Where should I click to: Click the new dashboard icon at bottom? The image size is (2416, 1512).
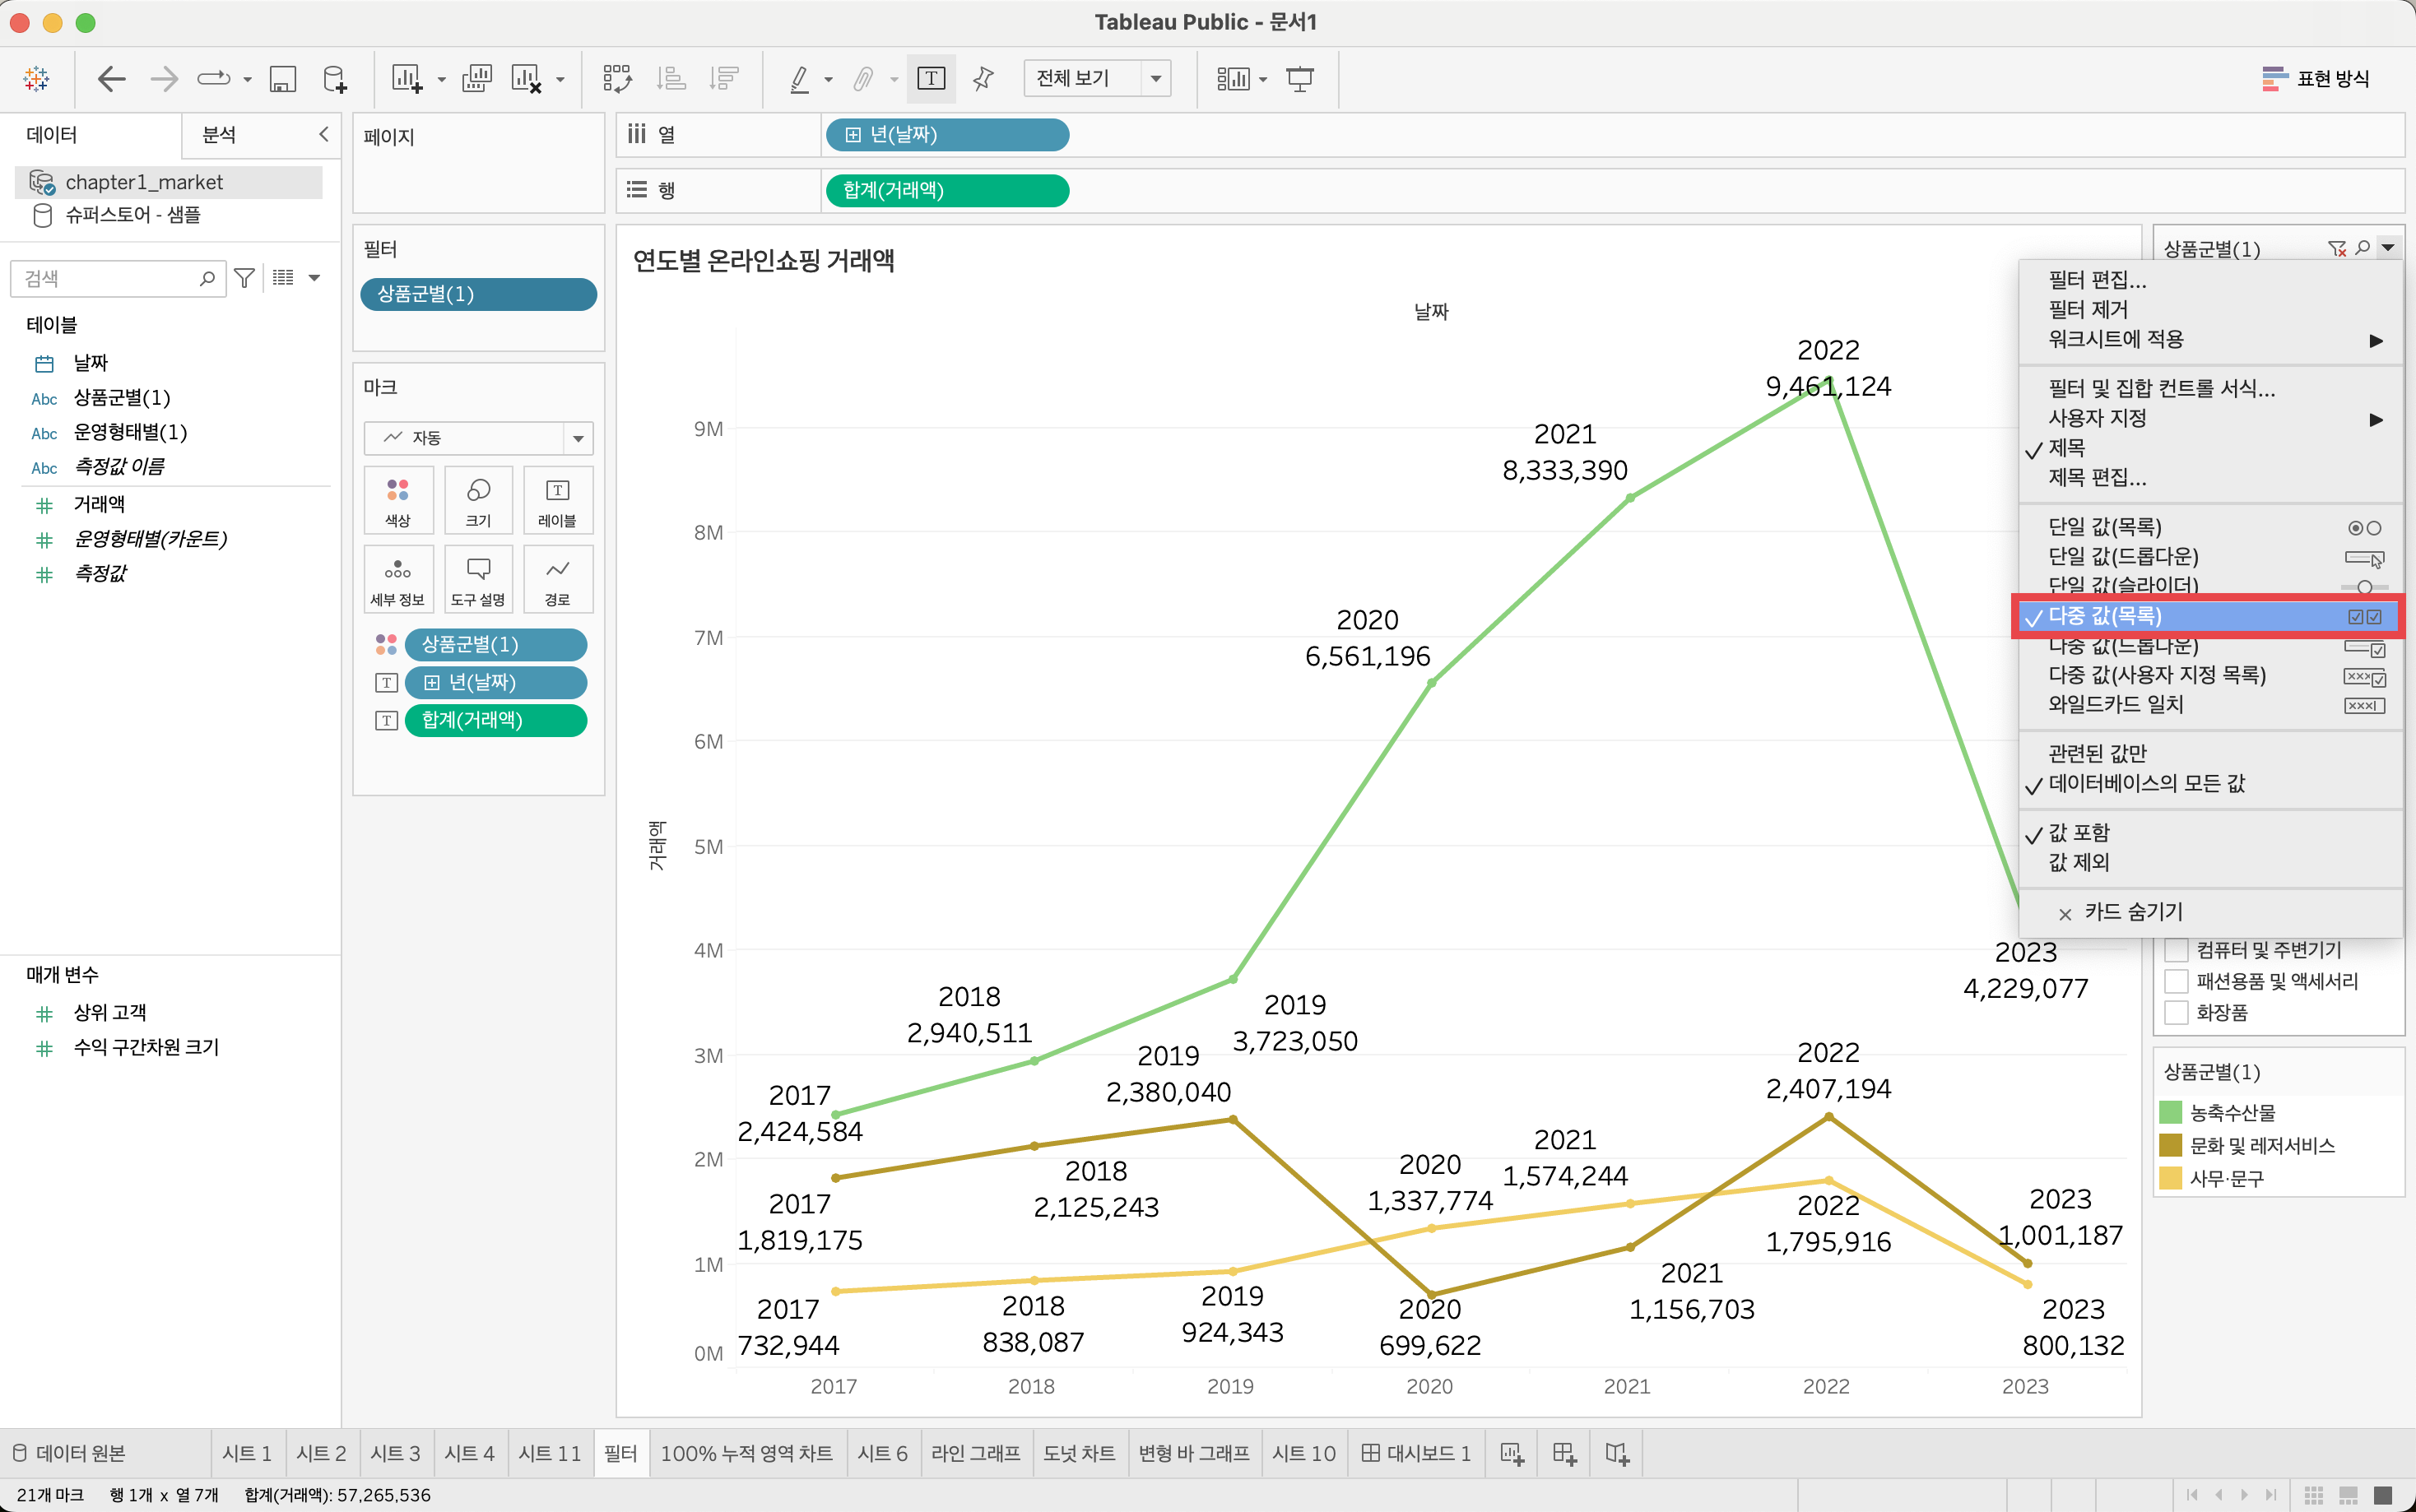click(1564, 1453)
